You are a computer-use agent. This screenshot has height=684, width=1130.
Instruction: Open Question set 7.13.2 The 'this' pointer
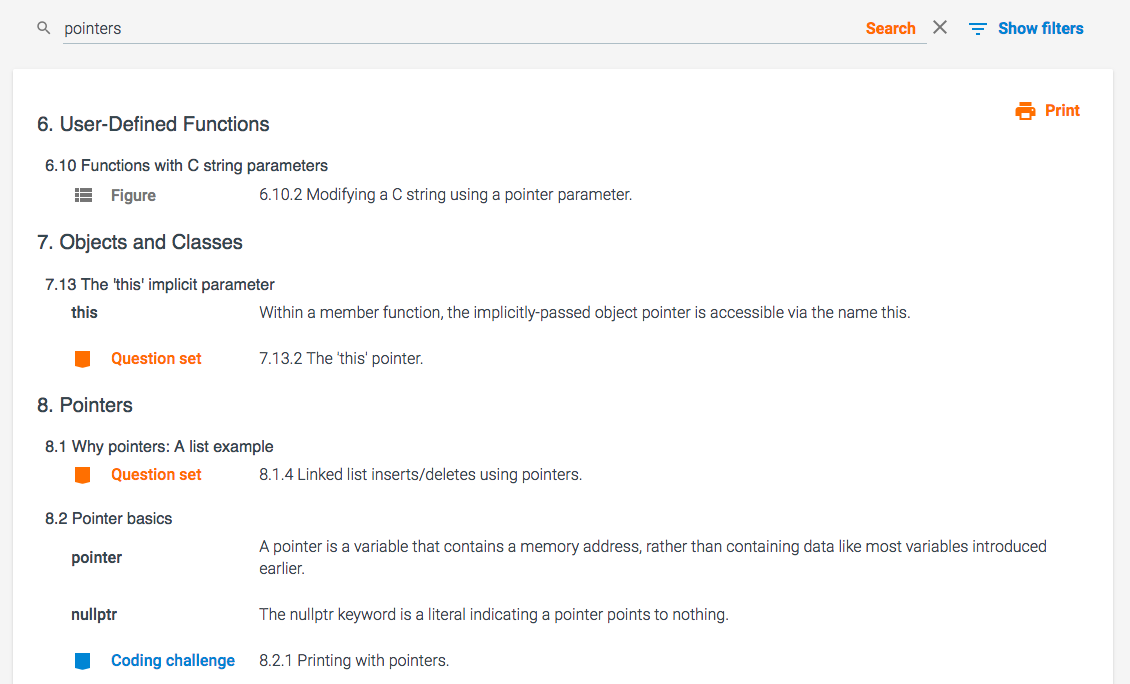coord(341,358)
